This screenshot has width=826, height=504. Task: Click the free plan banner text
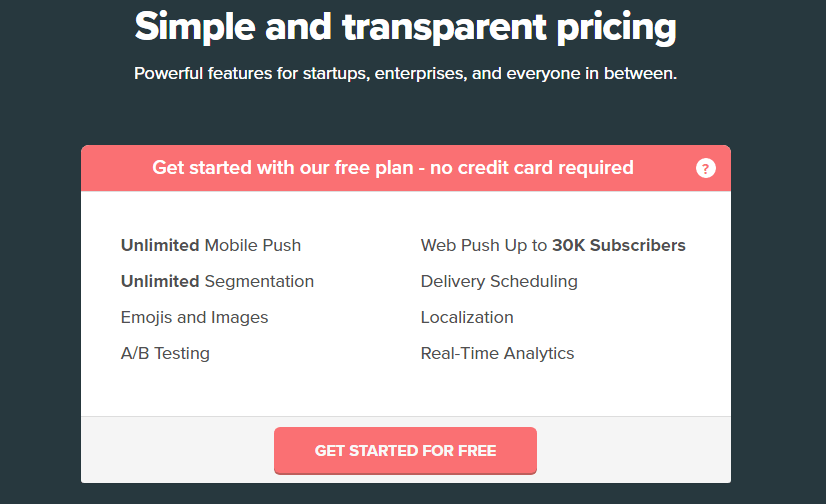[392, 168]
